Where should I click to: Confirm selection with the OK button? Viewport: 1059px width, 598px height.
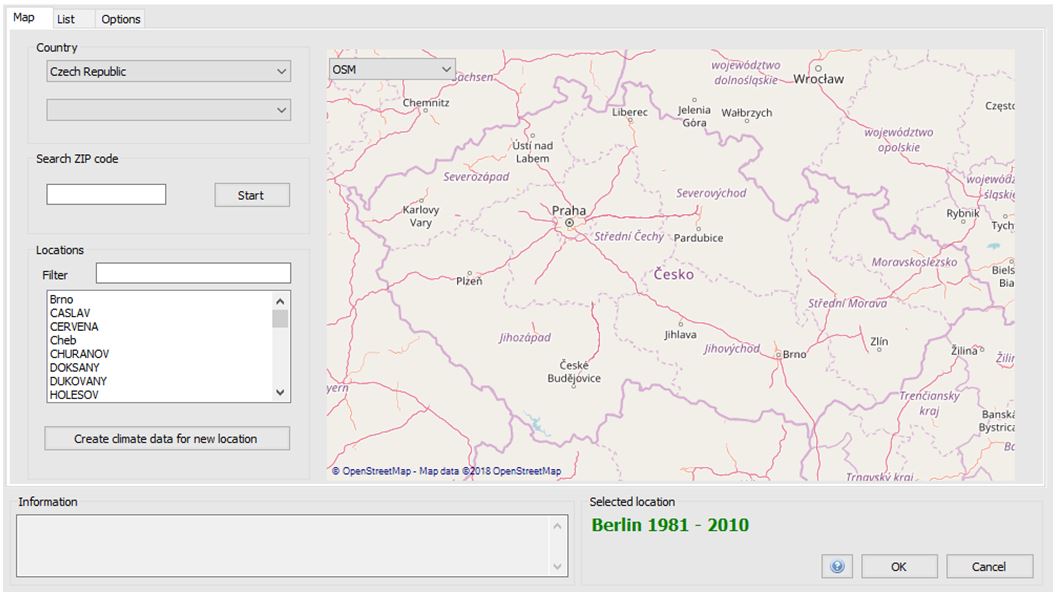pos(898,566)
